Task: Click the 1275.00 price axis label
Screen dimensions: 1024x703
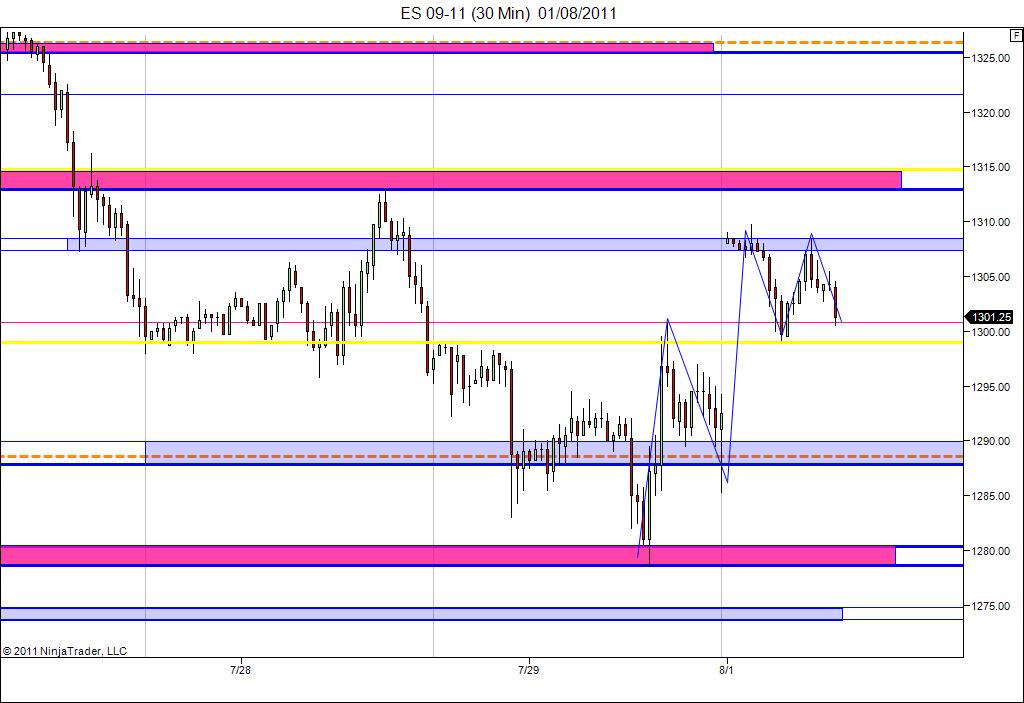Action: pyautogui.click(x=990, y=606)
